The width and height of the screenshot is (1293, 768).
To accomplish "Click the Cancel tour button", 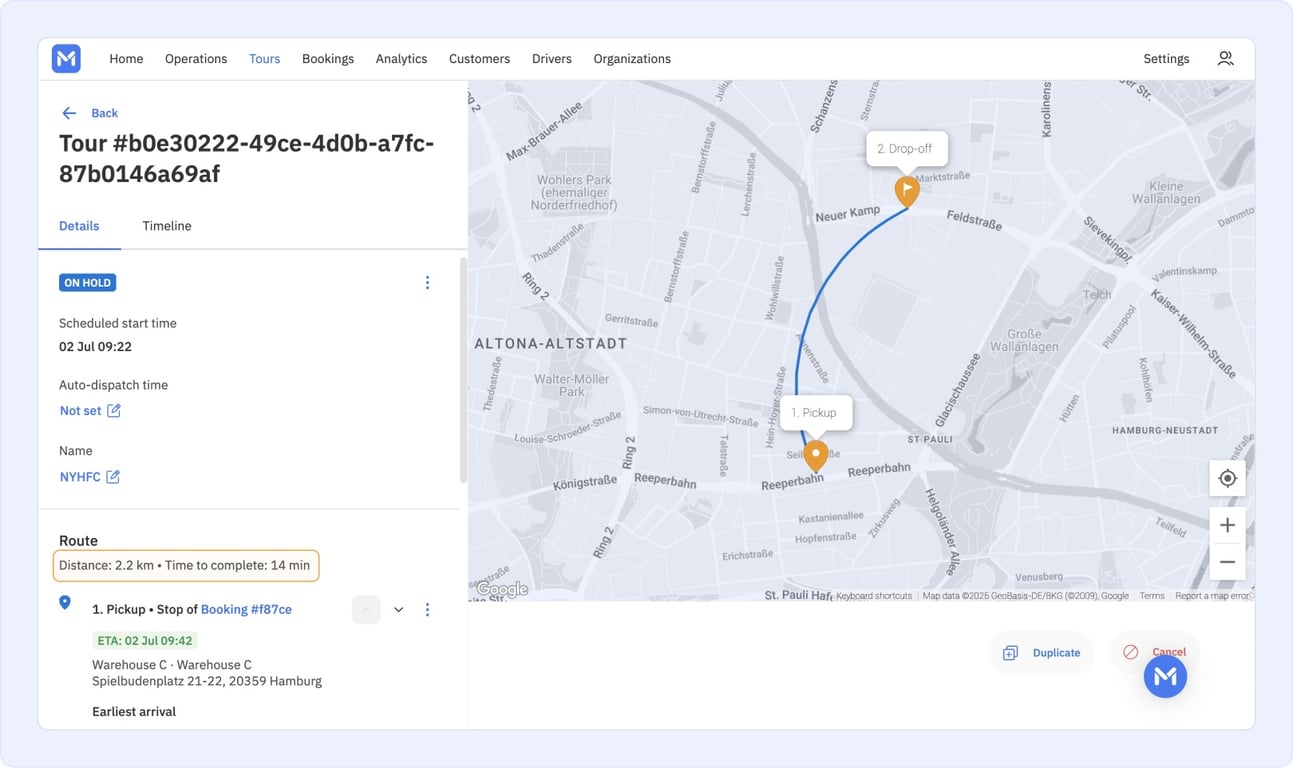I will [x=1154, y=652].
